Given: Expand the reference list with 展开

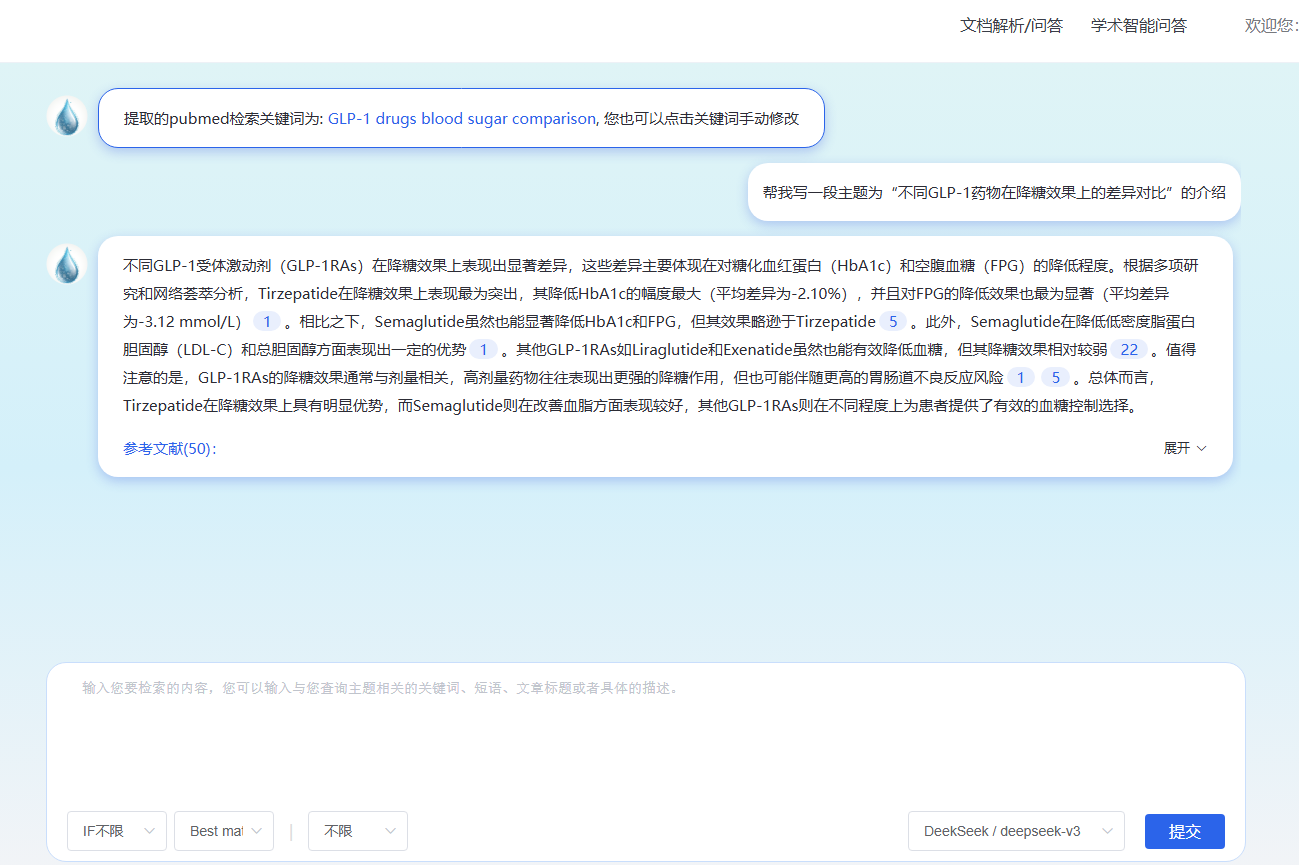Looking at the screenshot, I should point(1184,448).
